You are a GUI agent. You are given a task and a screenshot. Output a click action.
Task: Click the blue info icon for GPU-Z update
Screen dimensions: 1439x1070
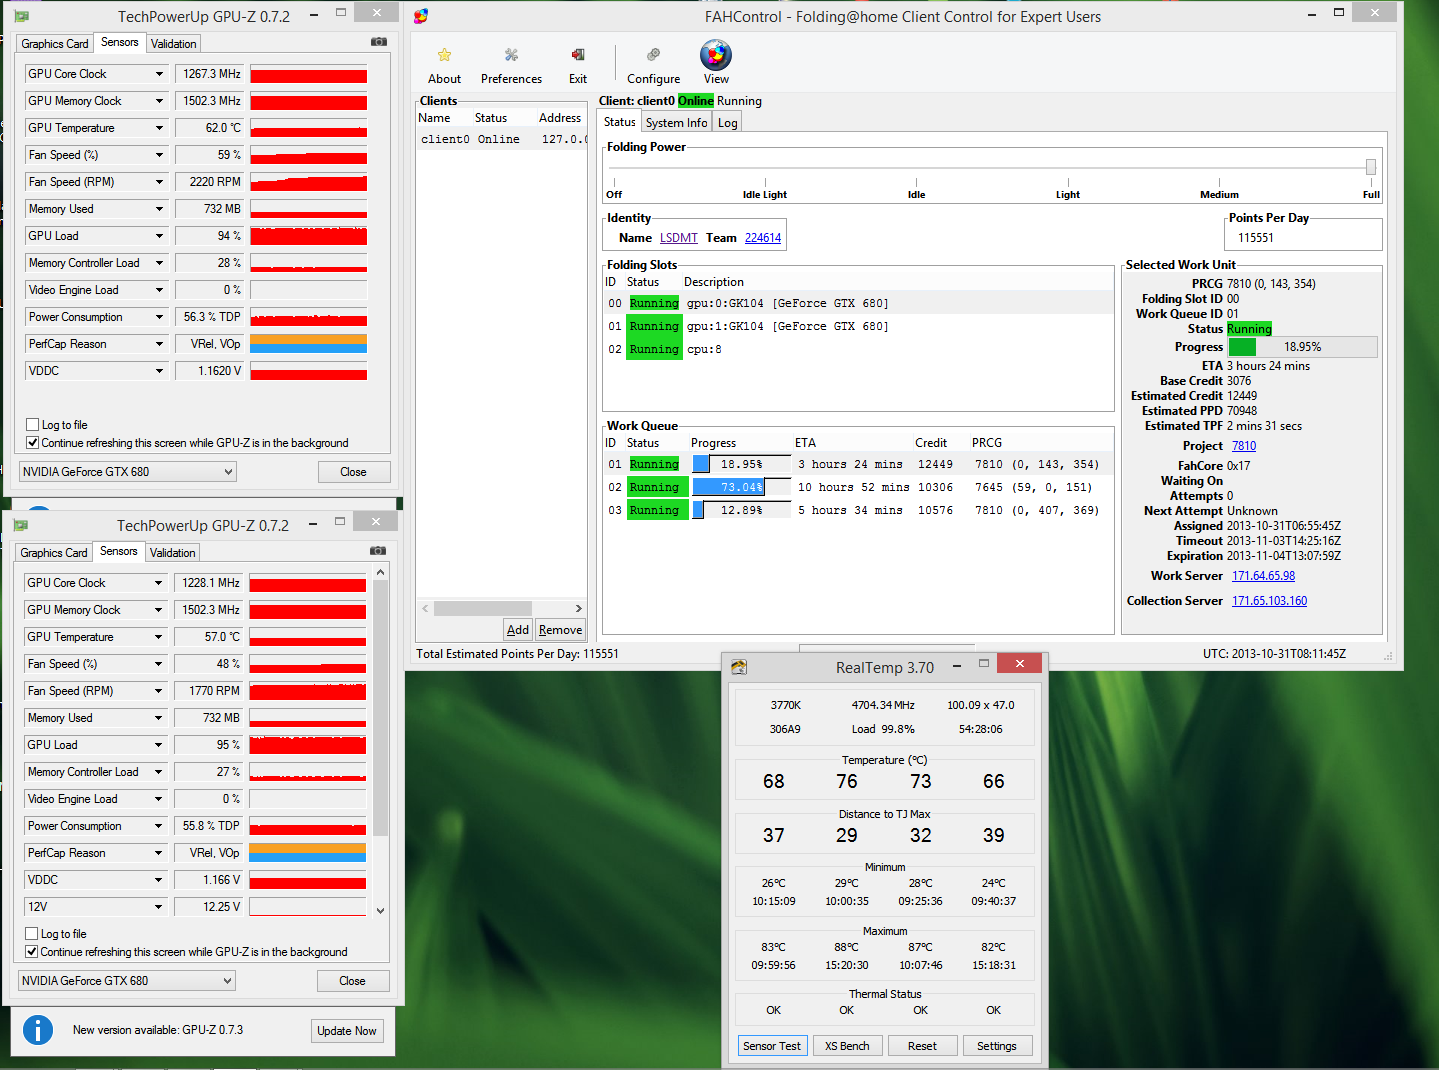coord(38,1030)
